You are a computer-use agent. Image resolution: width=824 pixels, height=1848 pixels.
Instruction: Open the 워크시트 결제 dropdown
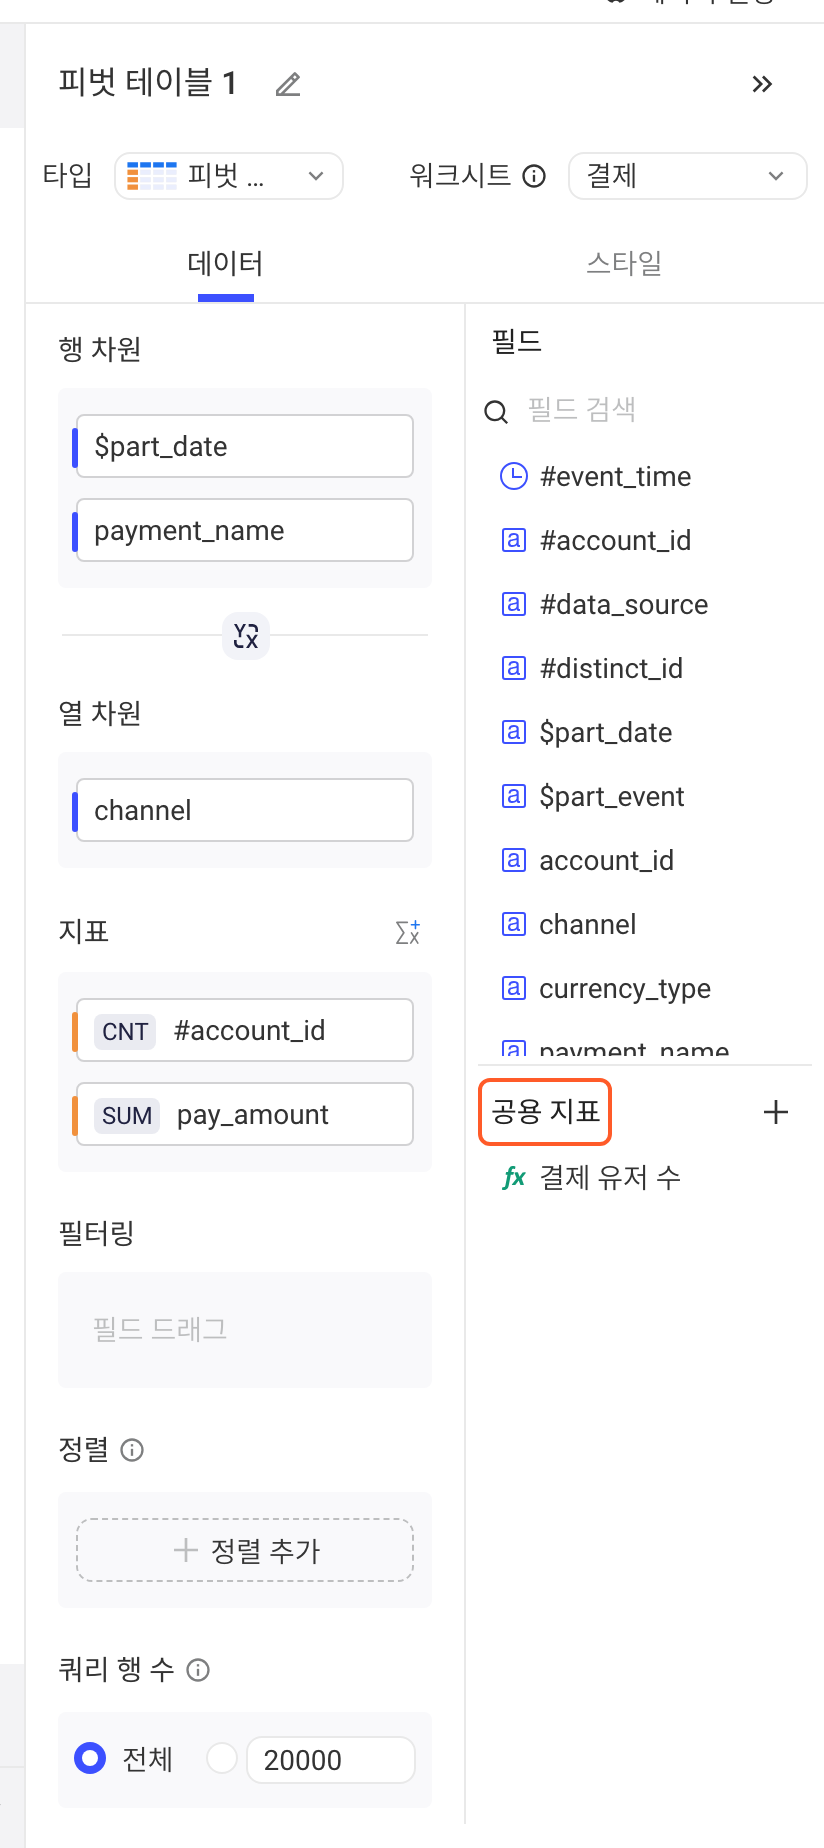click(688, 176)
